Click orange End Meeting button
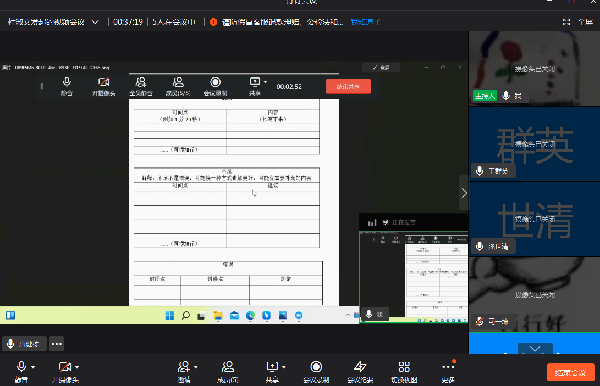 571,373
